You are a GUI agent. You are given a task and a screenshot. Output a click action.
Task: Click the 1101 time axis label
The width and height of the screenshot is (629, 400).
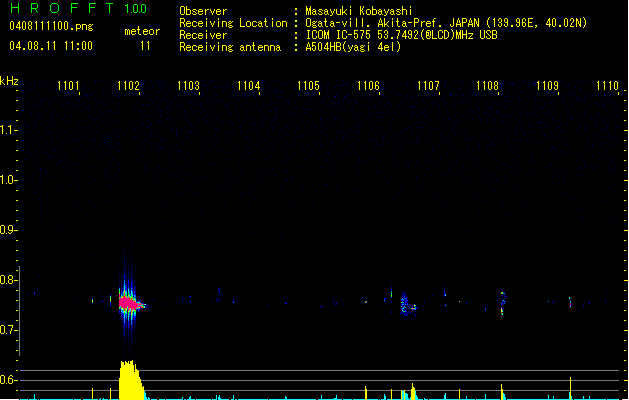[69, 85]
